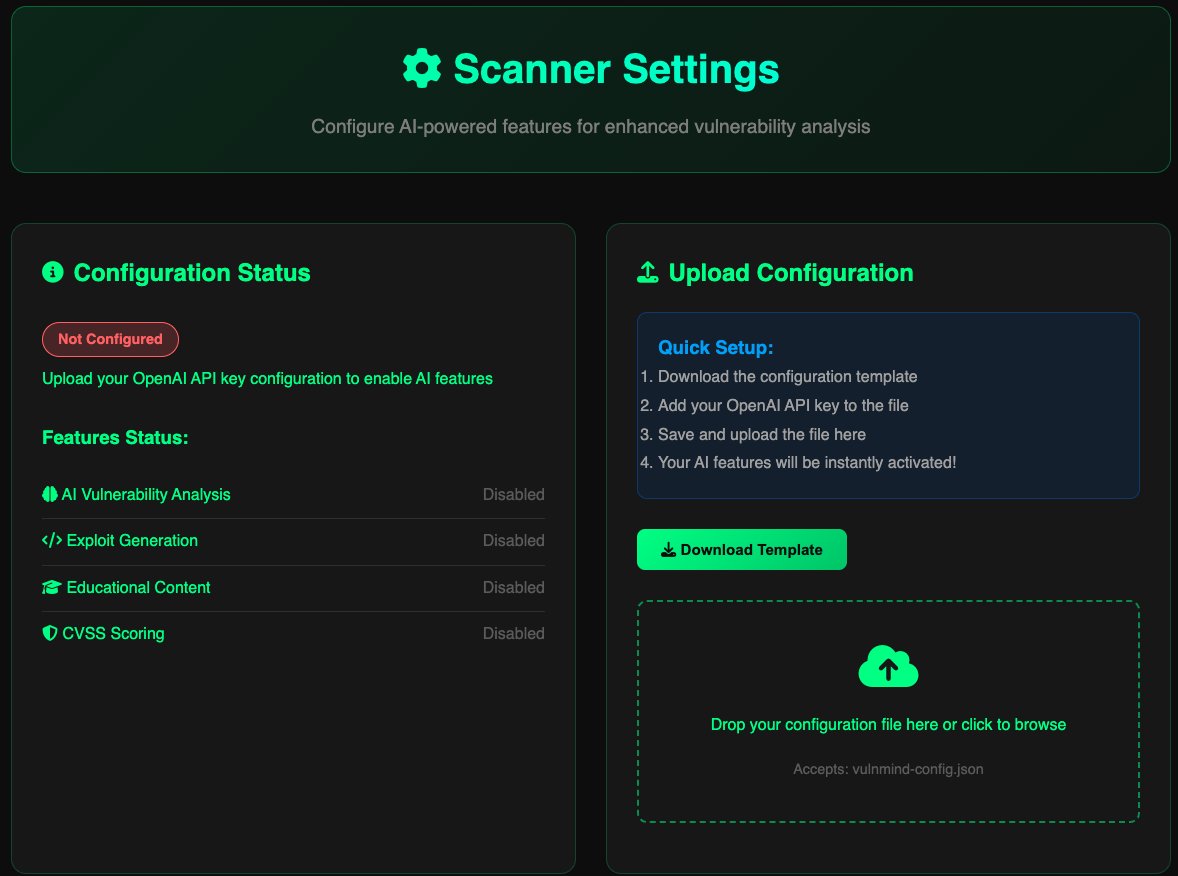Click 'Save and upload the file here' step
This screenshot has width=1178, height=876.
click(762, 434)
